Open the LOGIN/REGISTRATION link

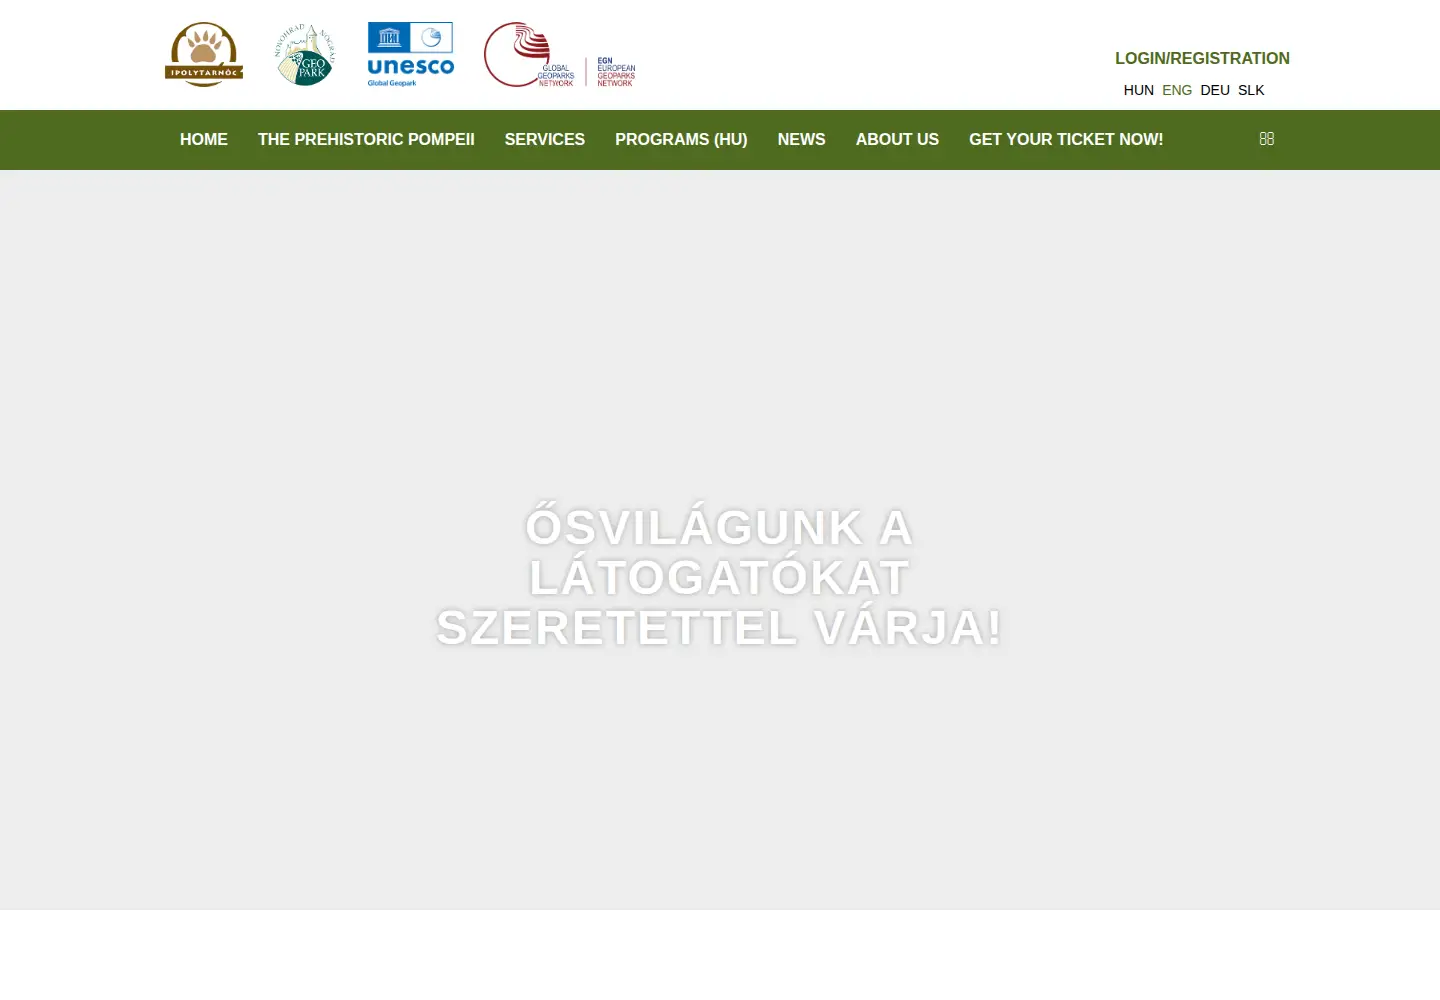click(x=1202, y=59)
